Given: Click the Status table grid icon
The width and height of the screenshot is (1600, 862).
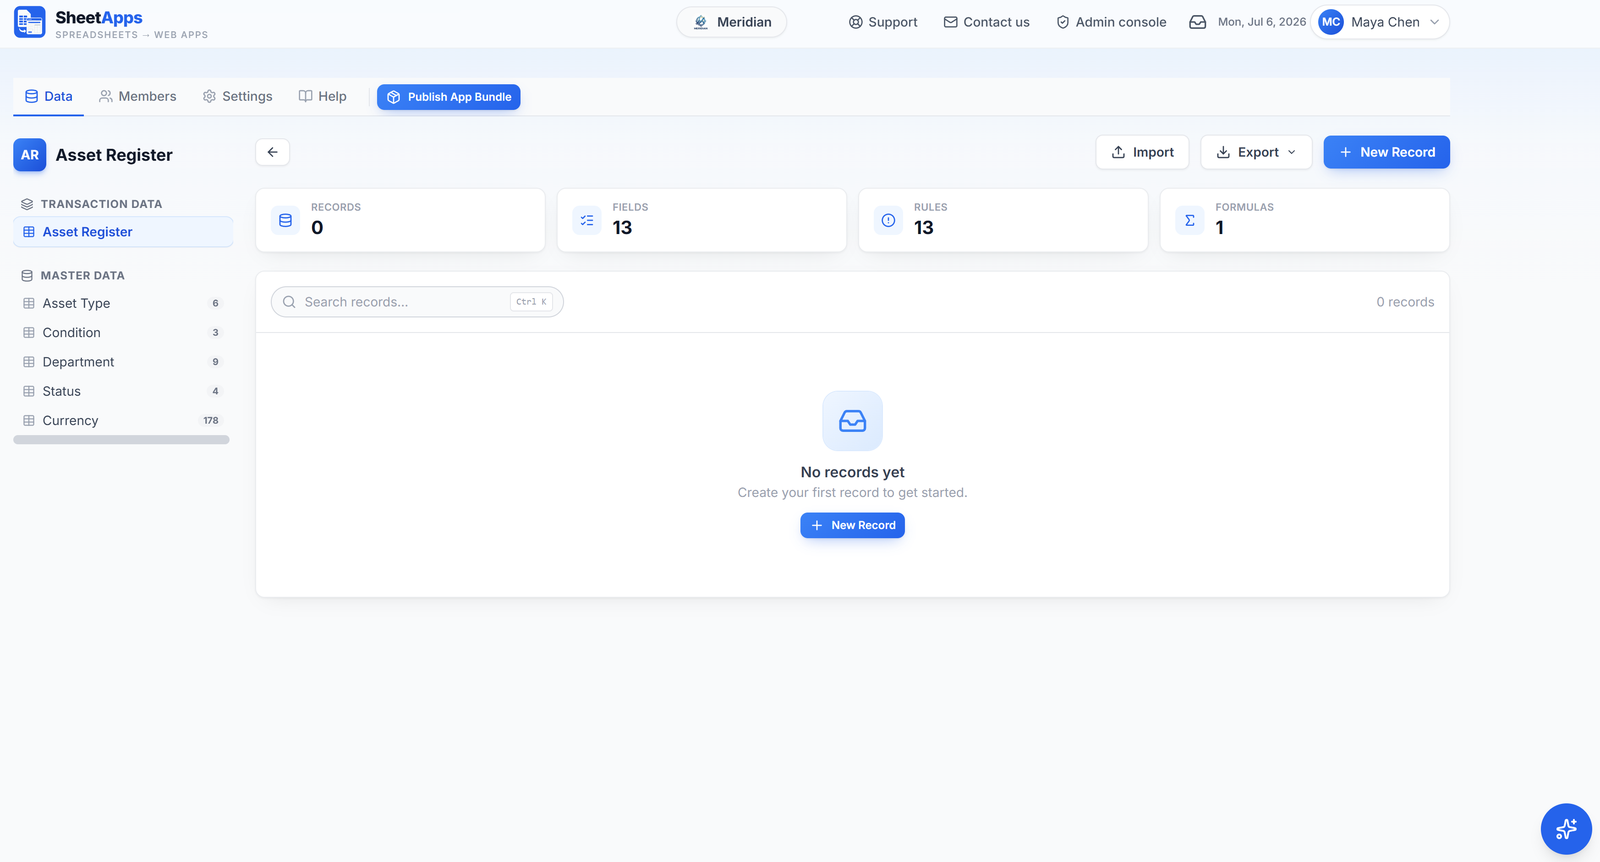Looking at the screenshot, I should point(29,391).
